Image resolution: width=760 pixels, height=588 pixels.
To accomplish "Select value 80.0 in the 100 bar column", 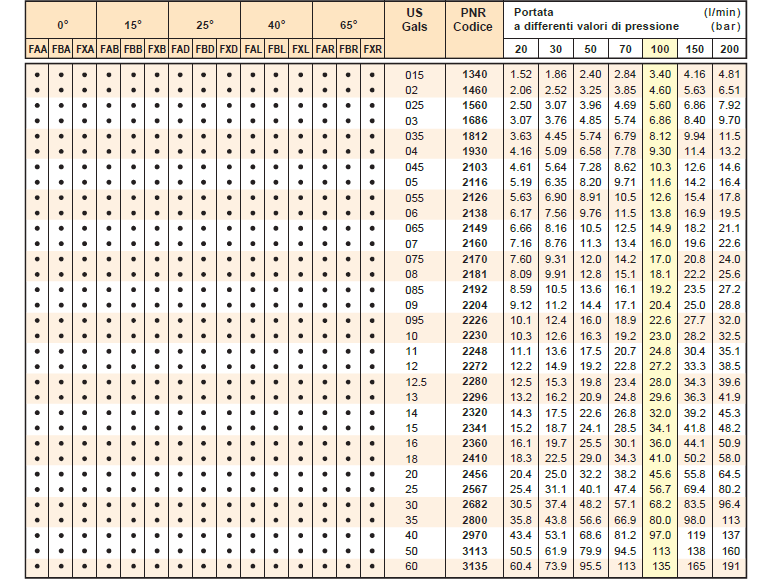I will [x=660, y=520].
